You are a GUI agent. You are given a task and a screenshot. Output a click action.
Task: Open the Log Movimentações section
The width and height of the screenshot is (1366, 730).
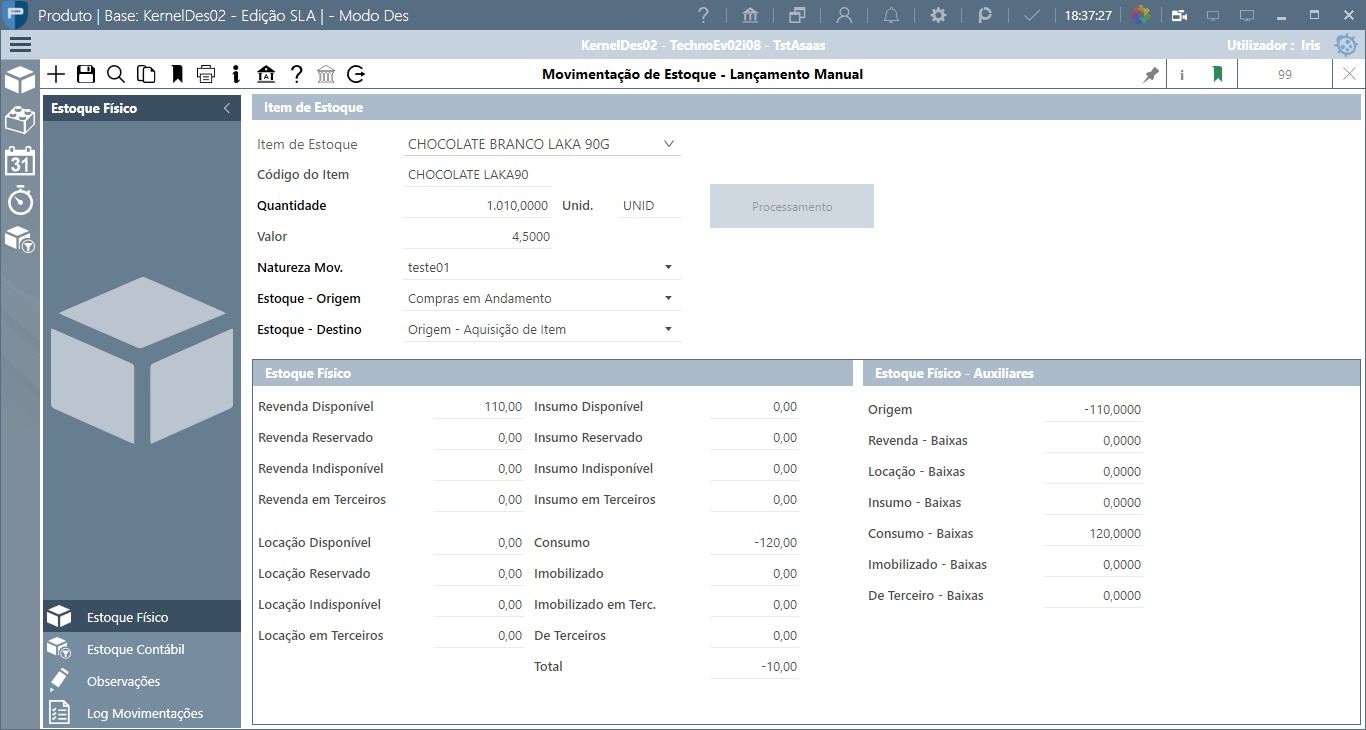tap(142, 713)
